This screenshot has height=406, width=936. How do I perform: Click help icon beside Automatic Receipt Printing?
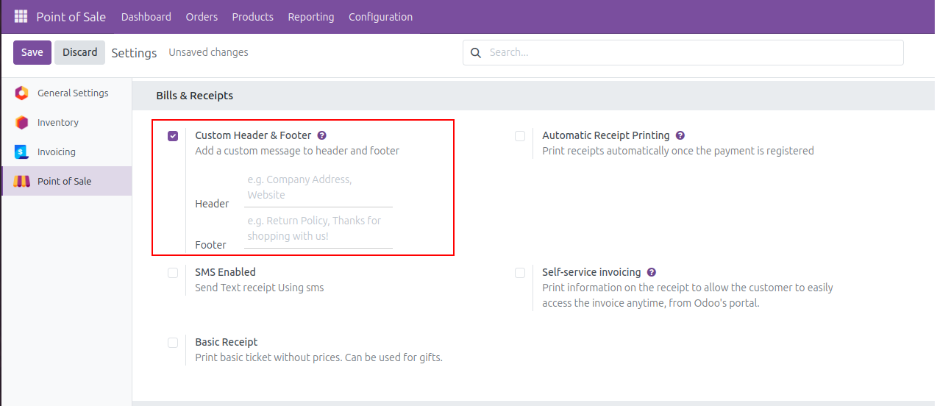pyautogui.click(x=680, y=135)
